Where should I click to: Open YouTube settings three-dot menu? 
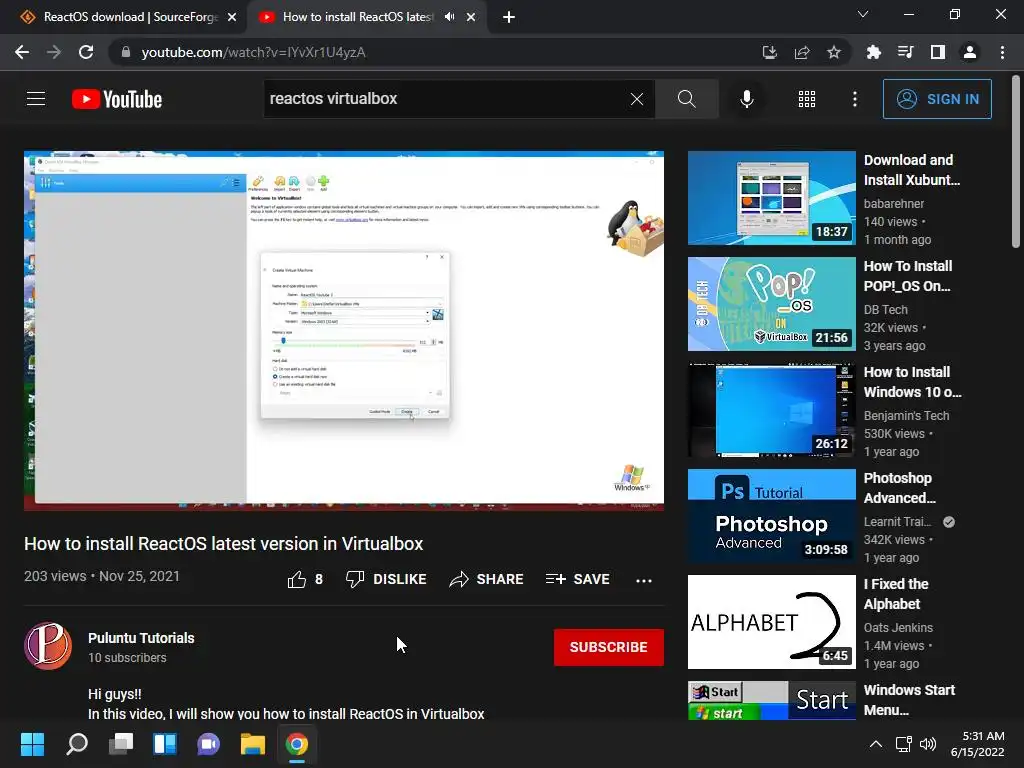(x=855, y=99)
